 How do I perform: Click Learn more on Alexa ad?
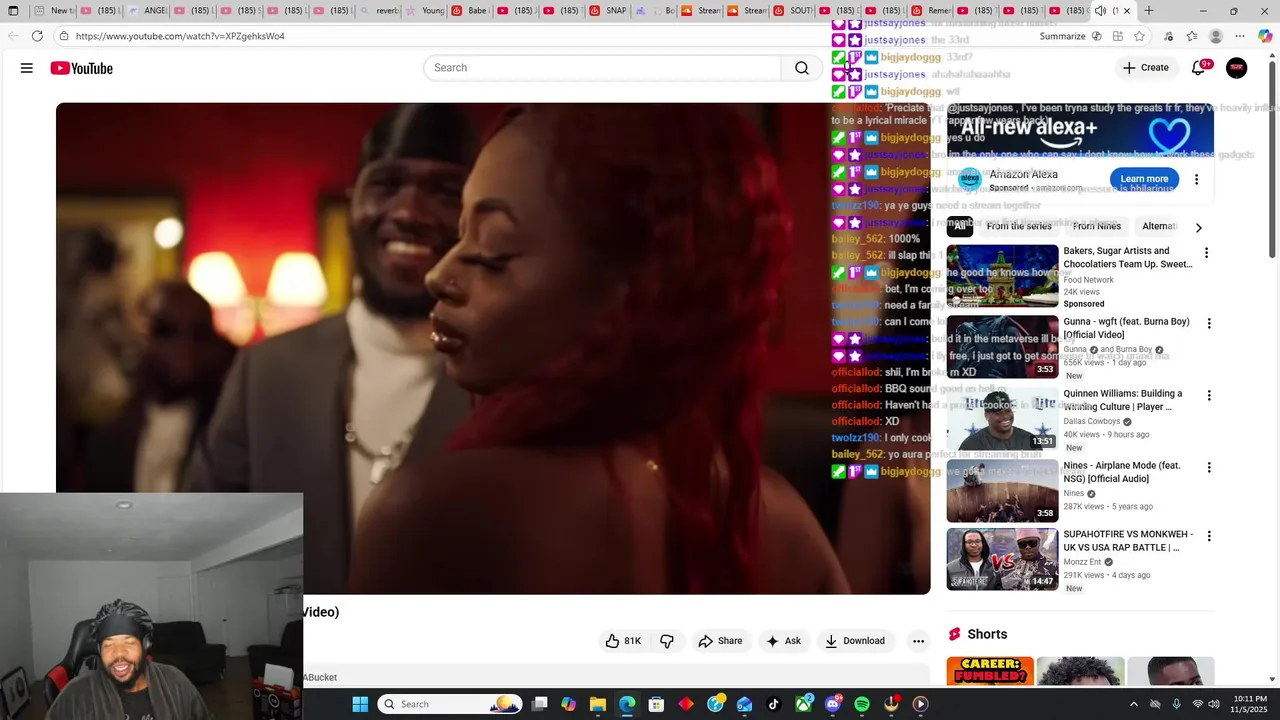click(x=1144, y=179)
